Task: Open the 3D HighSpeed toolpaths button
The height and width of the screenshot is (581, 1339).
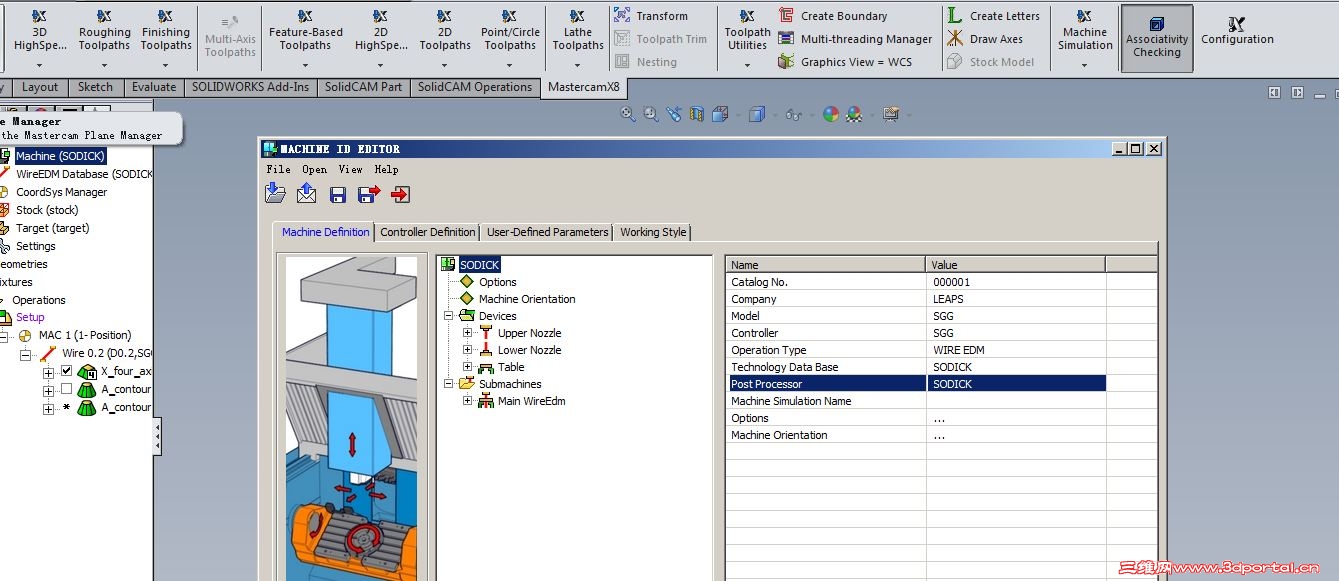Action: 40,38
